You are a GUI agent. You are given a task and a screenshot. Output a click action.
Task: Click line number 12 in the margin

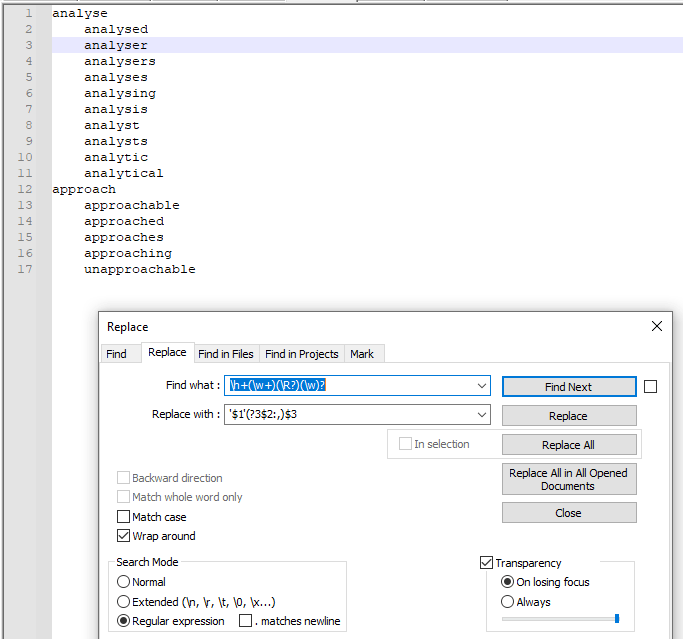click(x=25, y=189)
